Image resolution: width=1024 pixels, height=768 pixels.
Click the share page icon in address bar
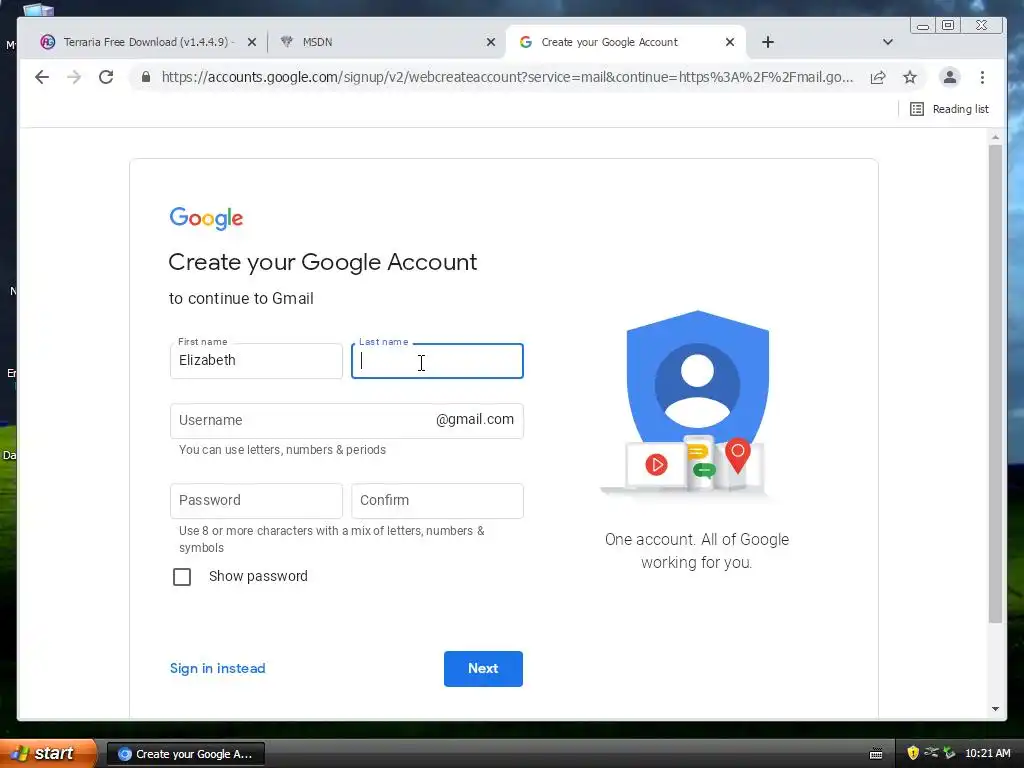coord(878,77)
